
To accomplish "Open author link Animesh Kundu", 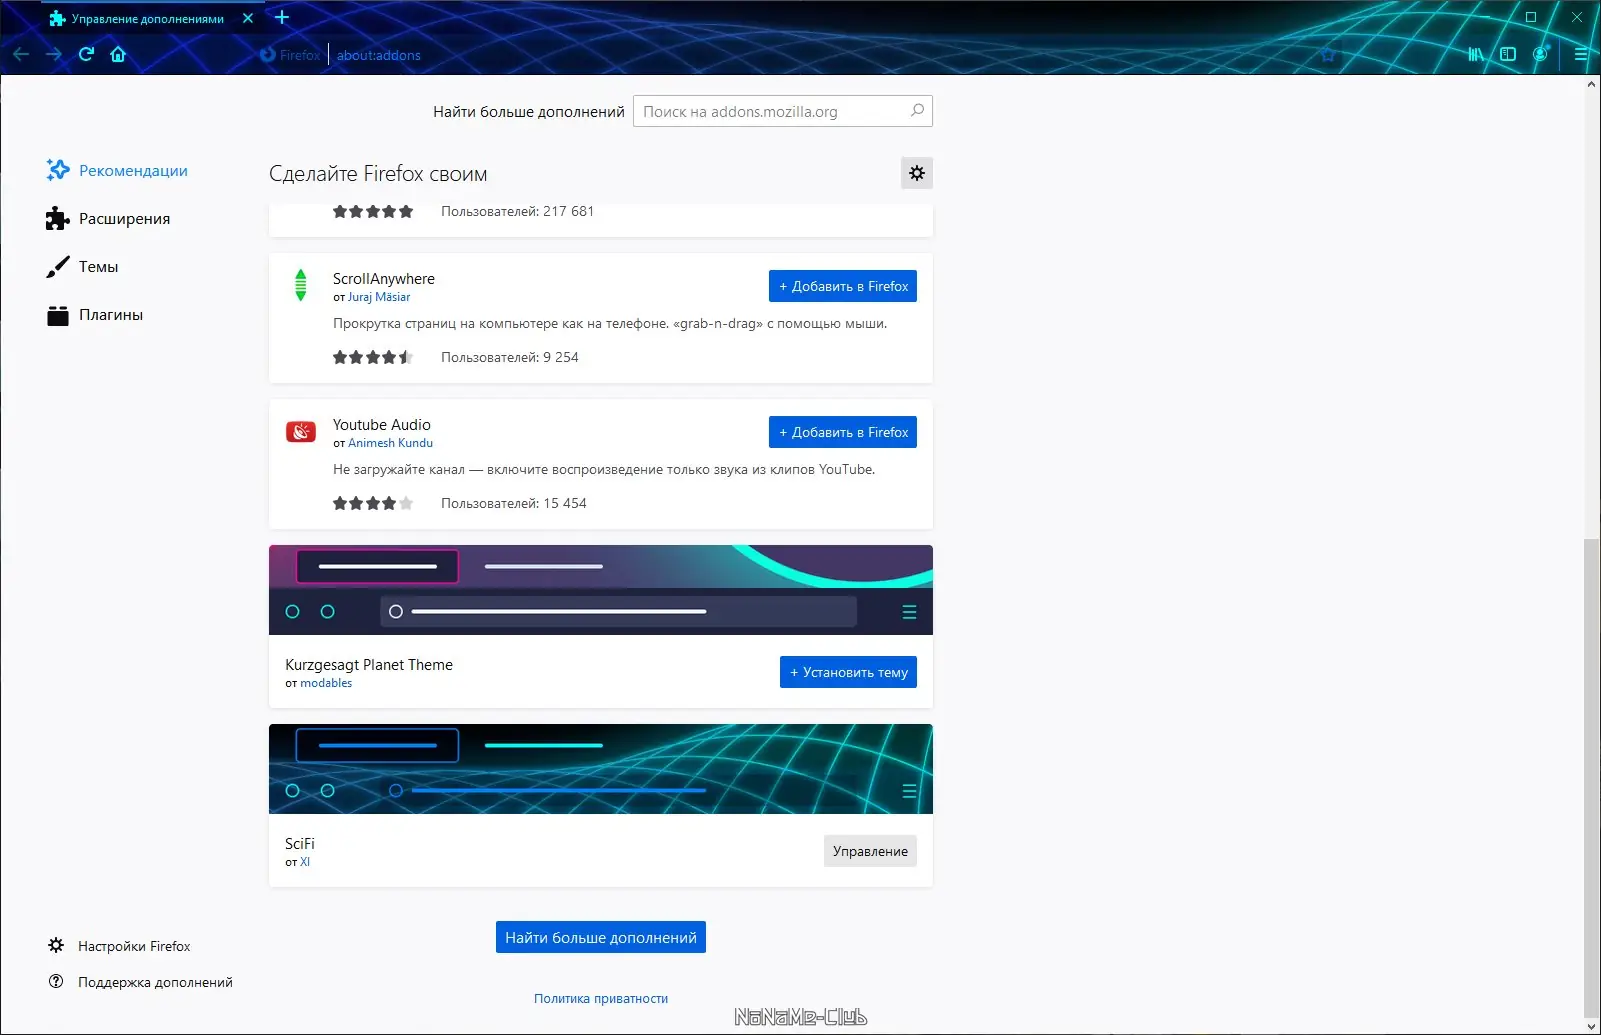I will pyautogui.click(x=390, y=443).
